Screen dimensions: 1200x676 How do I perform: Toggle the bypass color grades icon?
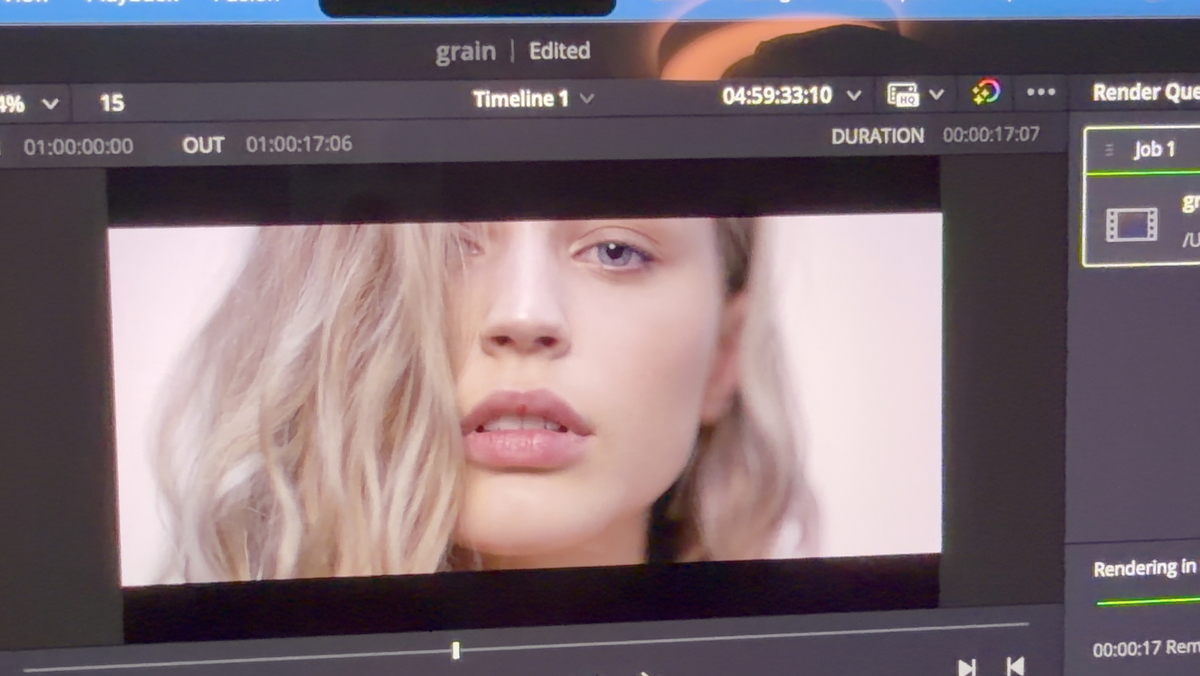click(986, 93)
